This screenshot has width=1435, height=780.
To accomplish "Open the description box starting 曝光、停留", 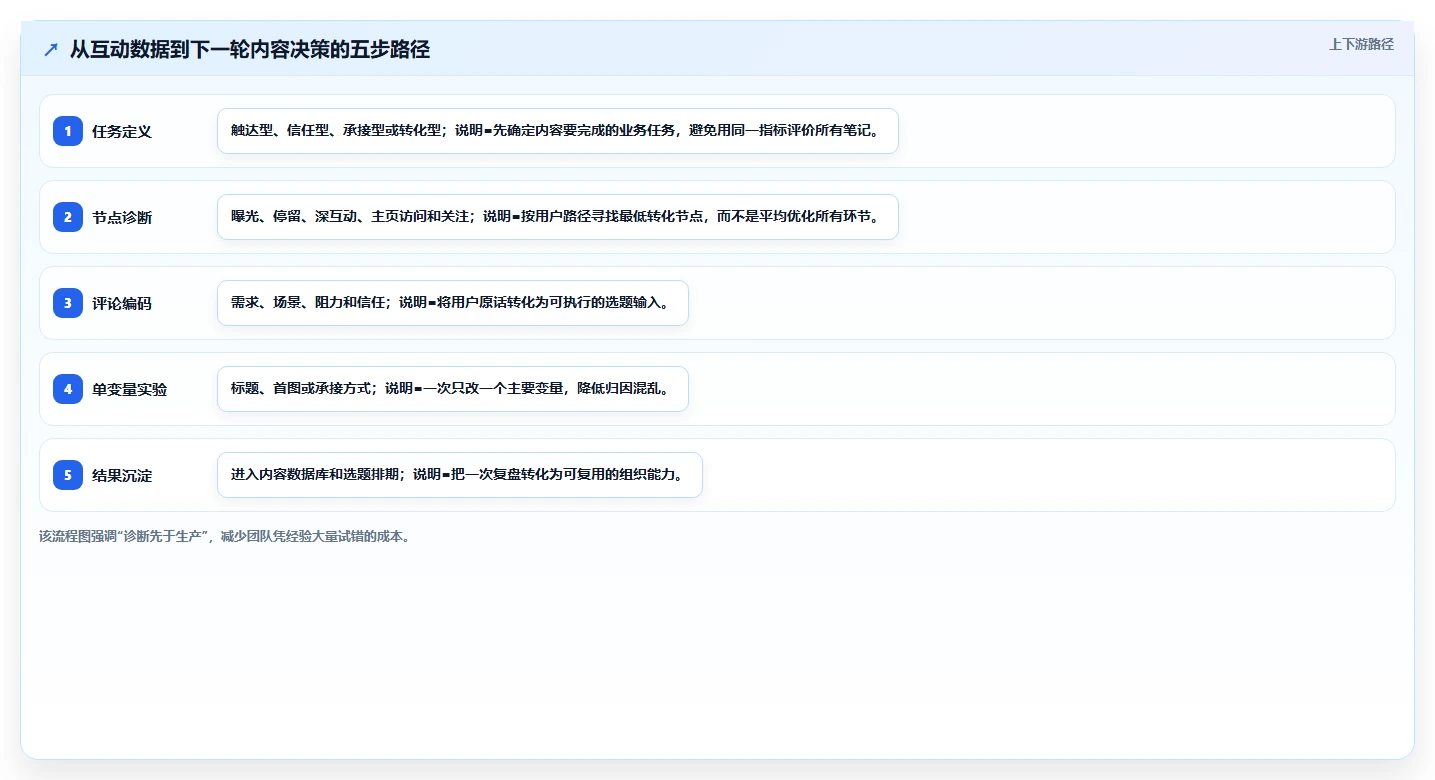I will click(558, 217).
